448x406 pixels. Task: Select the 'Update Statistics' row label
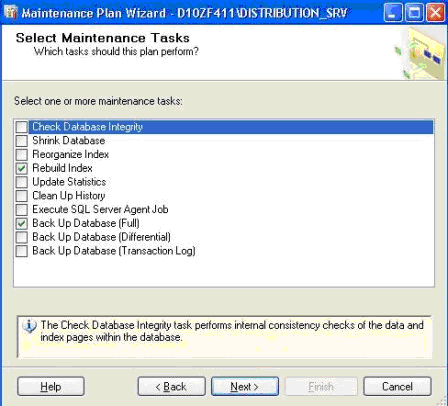[x=69, y=182]
